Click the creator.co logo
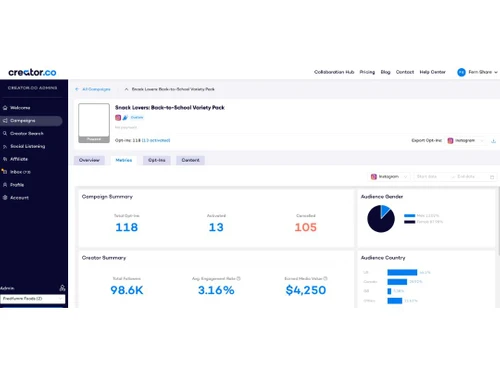This screenshot has width=500, height=375. point(32,72)
